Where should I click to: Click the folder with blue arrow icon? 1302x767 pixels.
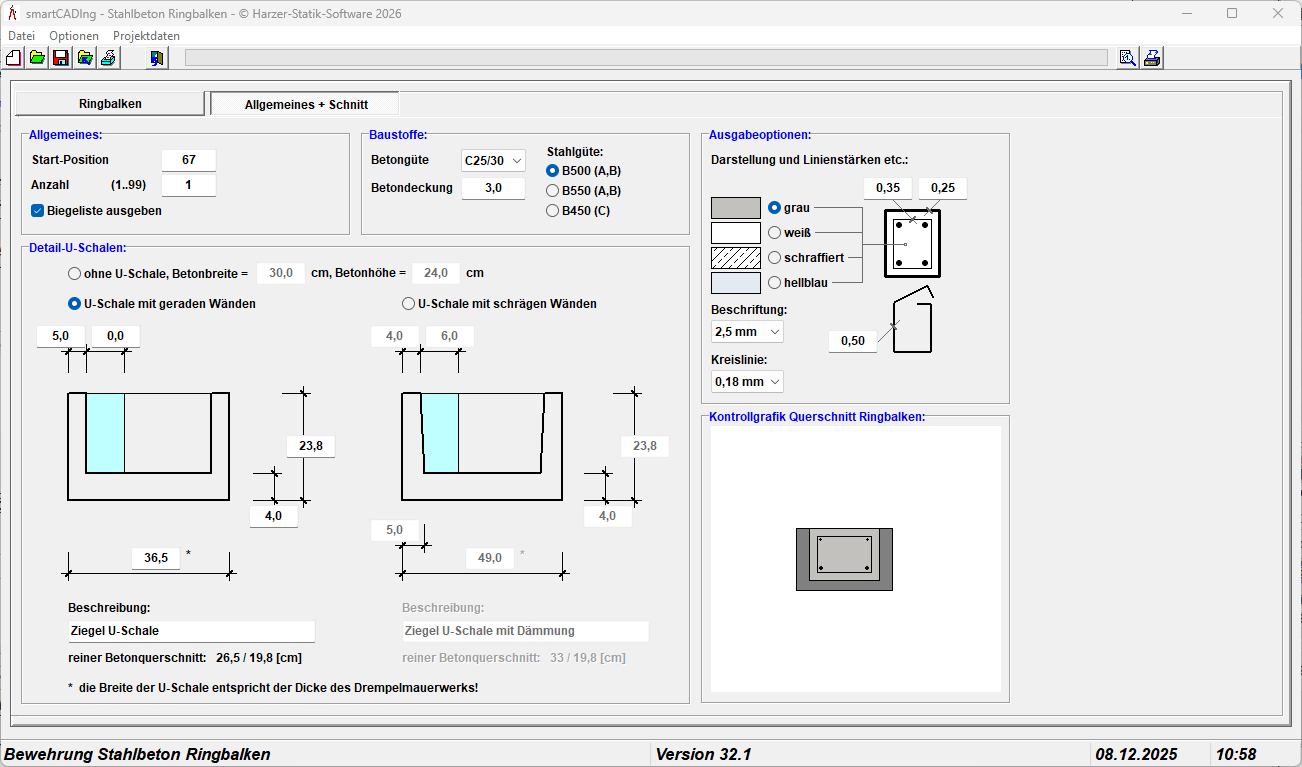pos(85,58)
